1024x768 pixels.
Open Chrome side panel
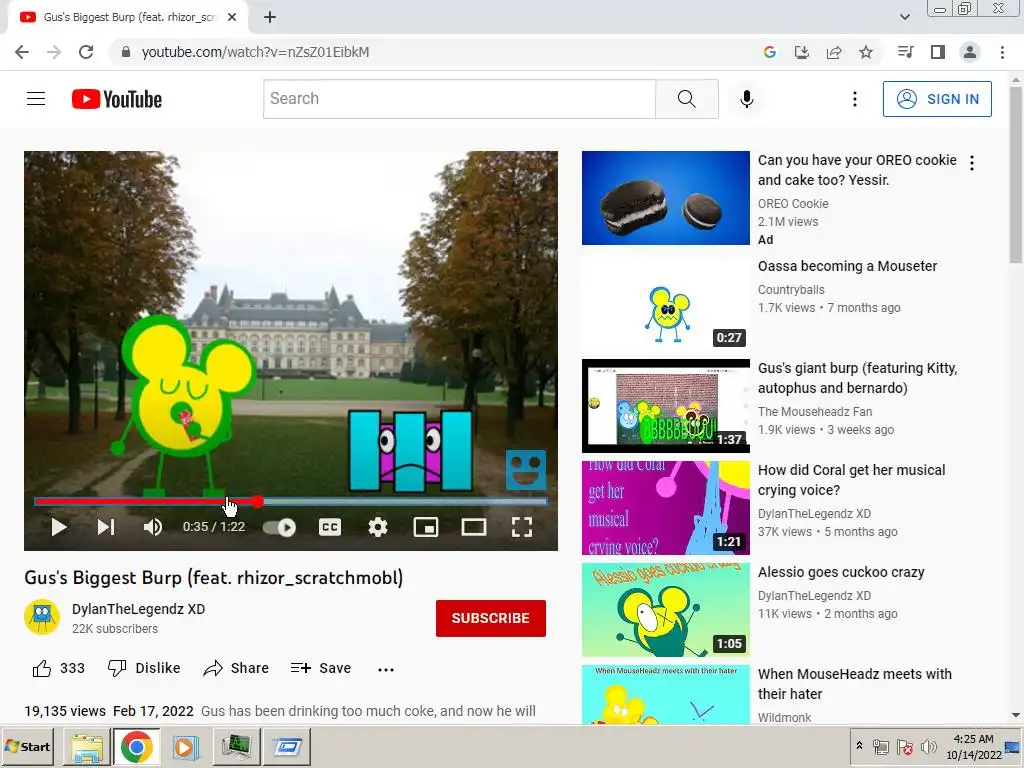click(x=938, y=52)
